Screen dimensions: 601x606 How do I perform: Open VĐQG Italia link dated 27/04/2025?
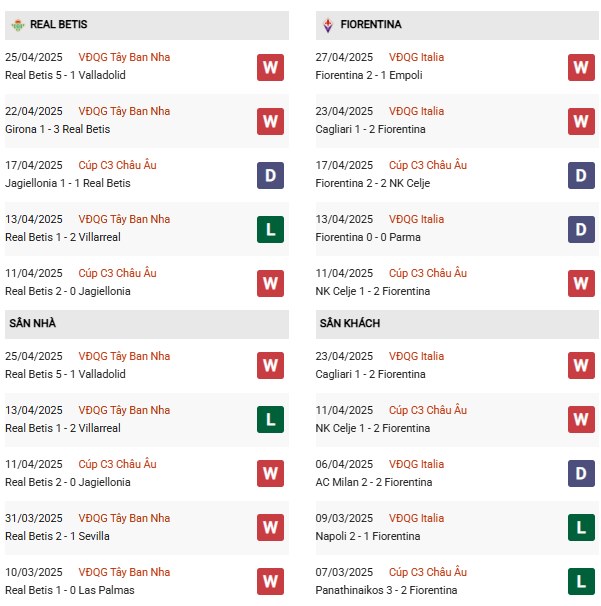[x=416, y=57]
